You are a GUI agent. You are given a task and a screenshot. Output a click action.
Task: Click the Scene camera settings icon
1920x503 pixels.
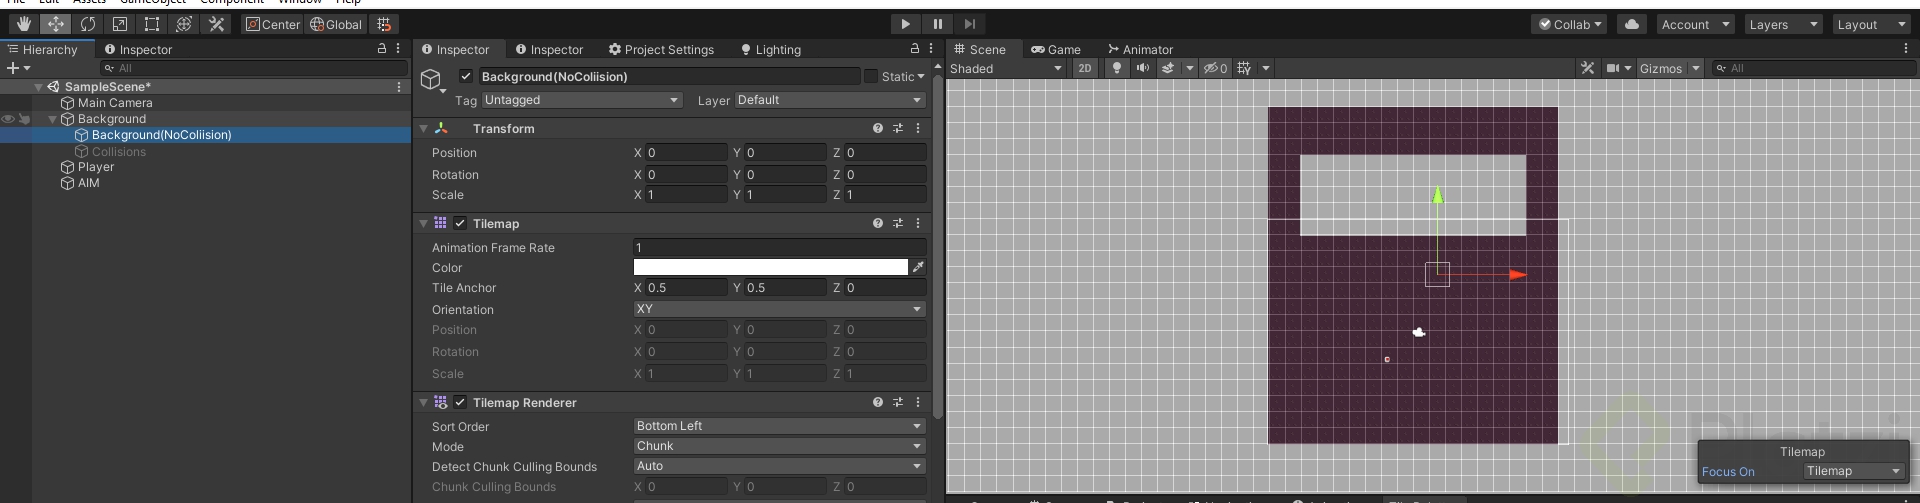tap(1613, 68)
